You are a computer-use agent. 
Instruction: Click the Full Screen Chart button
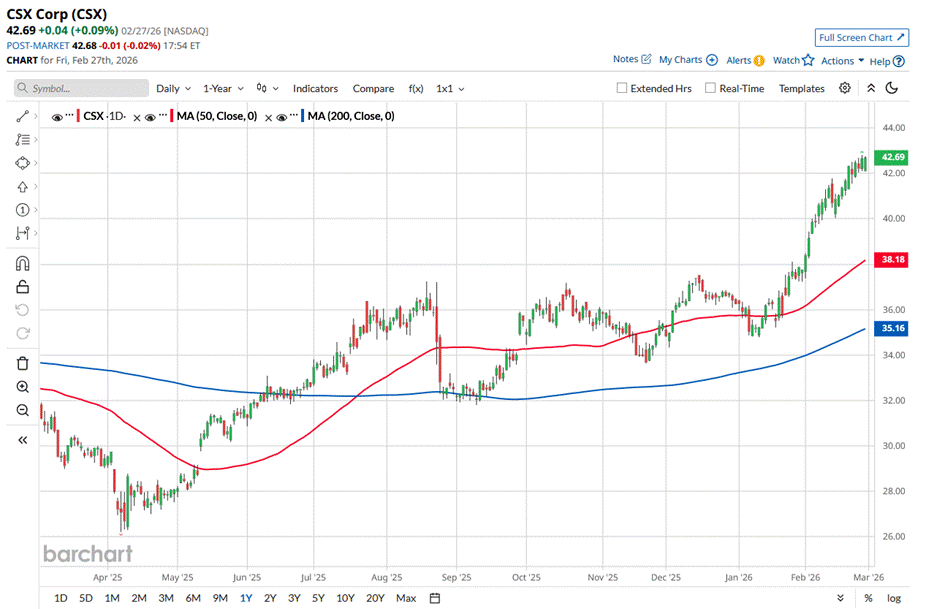[x=861, y=38]
